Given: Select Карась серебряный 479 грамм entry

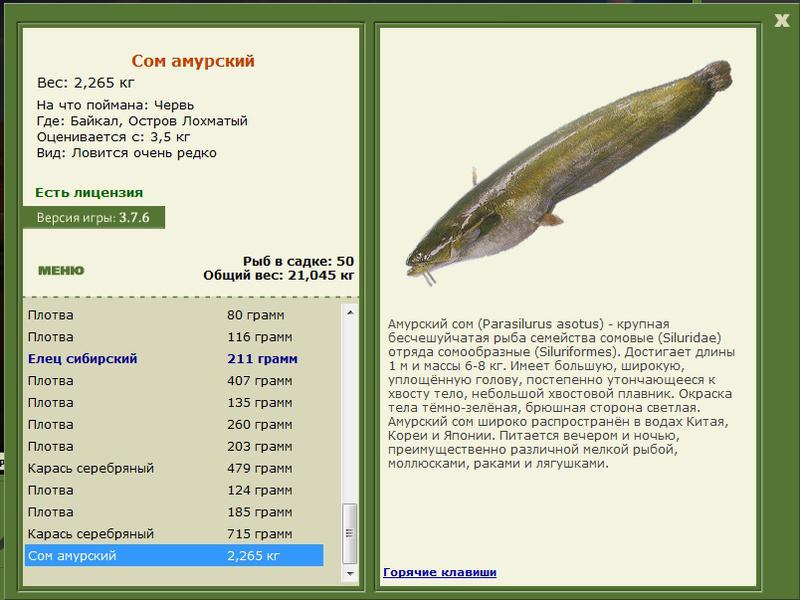Looking at the screenshot, I should 174,468.
